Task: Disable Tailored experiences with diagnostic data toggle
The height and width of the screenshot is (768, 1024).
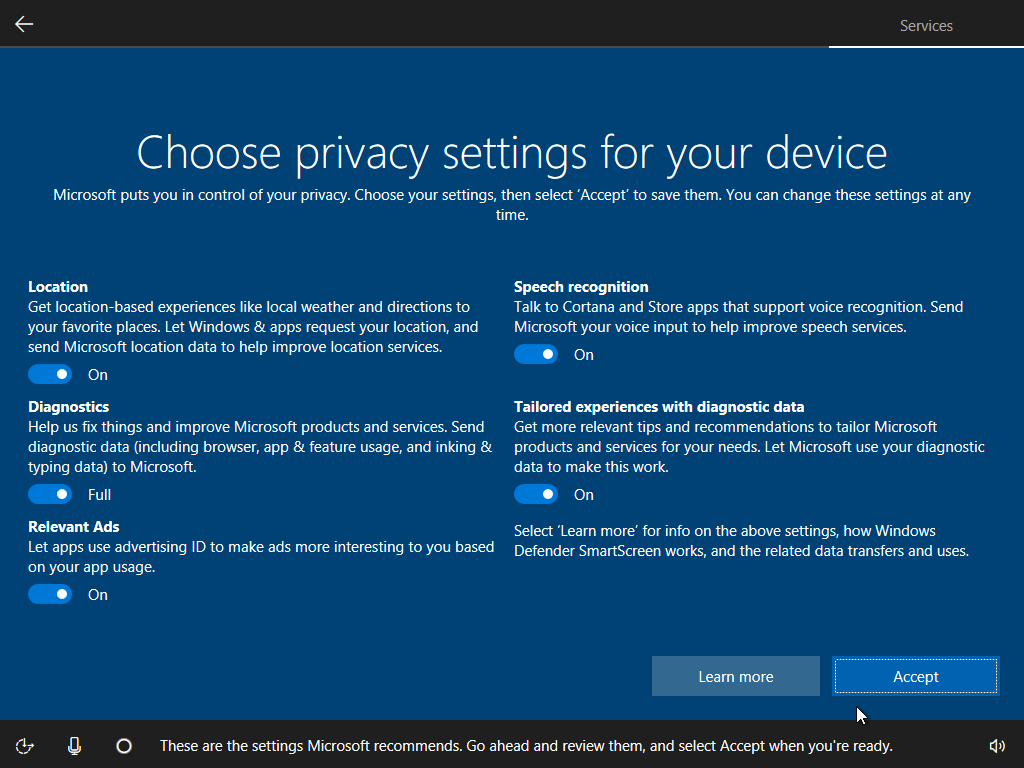Action: 536,494
